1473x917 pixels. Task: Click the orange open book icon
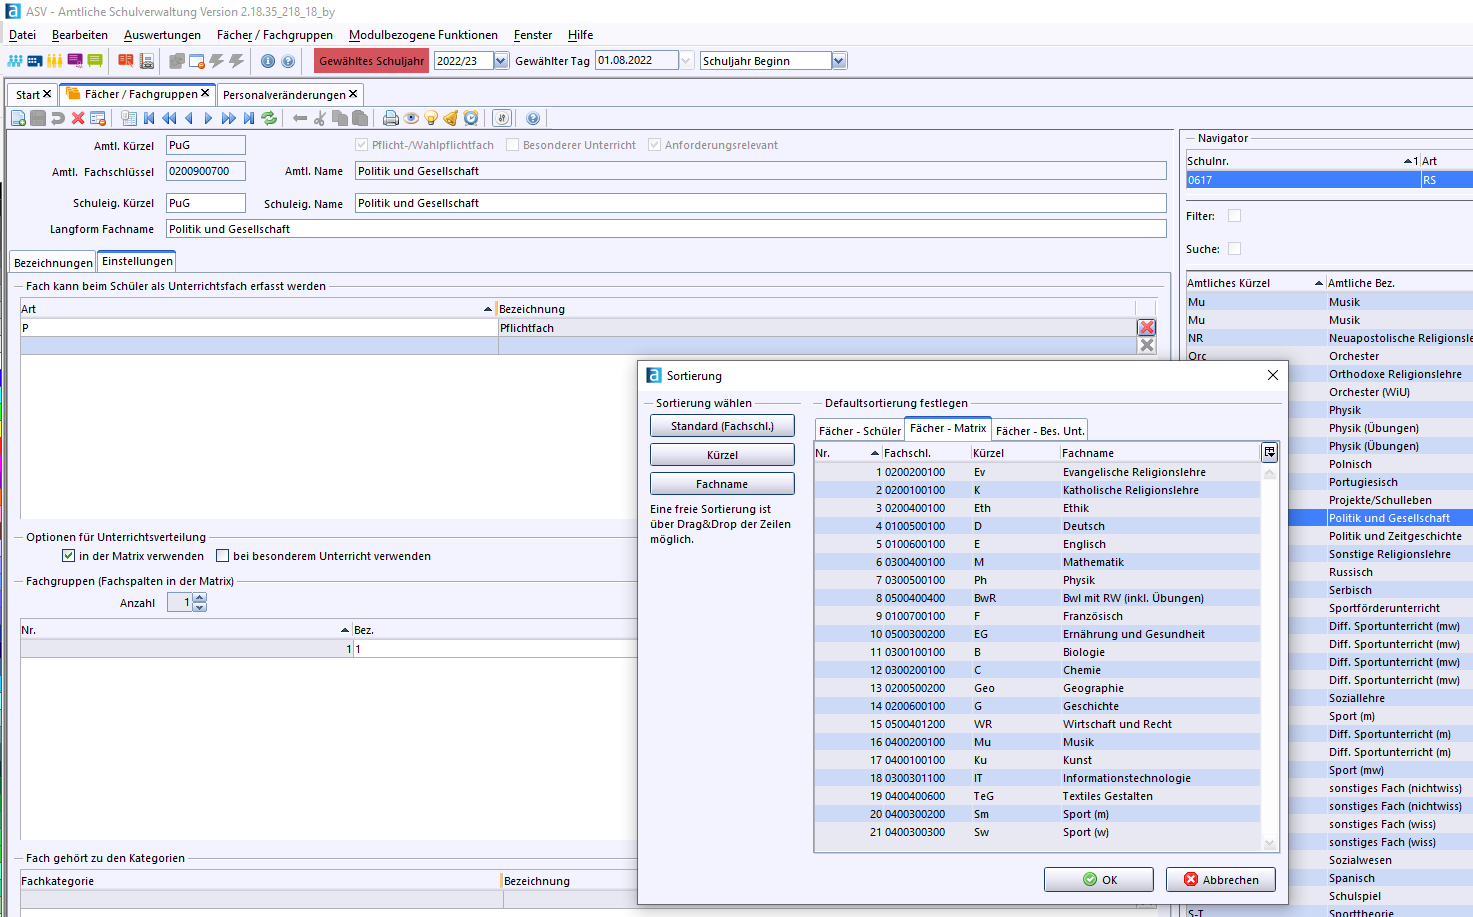[x=126, y=61]
